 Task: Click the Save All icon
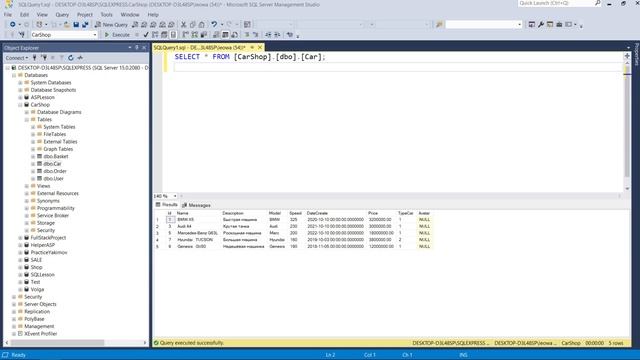[x=85, y=24]
